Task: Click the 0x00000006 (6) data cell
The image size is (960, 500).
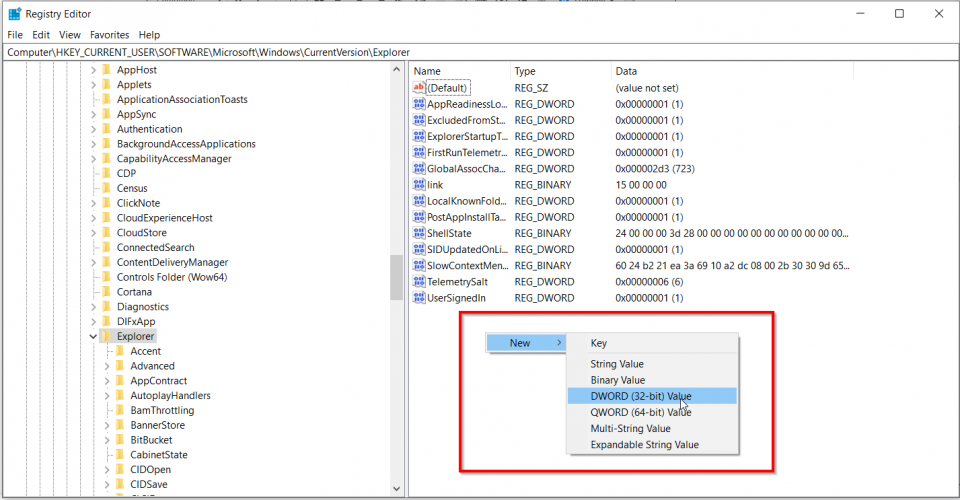Action: pyautogui.click(x=649, y=282)
